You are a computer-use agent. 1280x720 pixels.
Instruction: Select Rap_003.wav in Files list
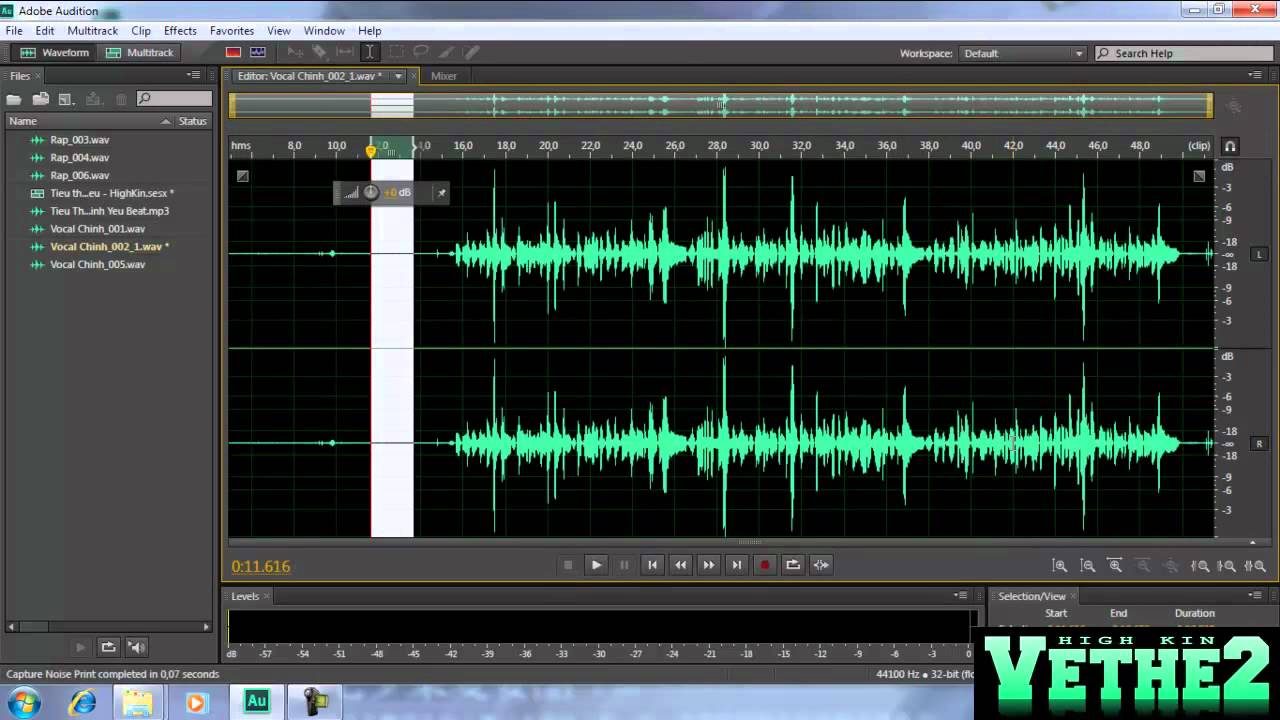[80, 140]
